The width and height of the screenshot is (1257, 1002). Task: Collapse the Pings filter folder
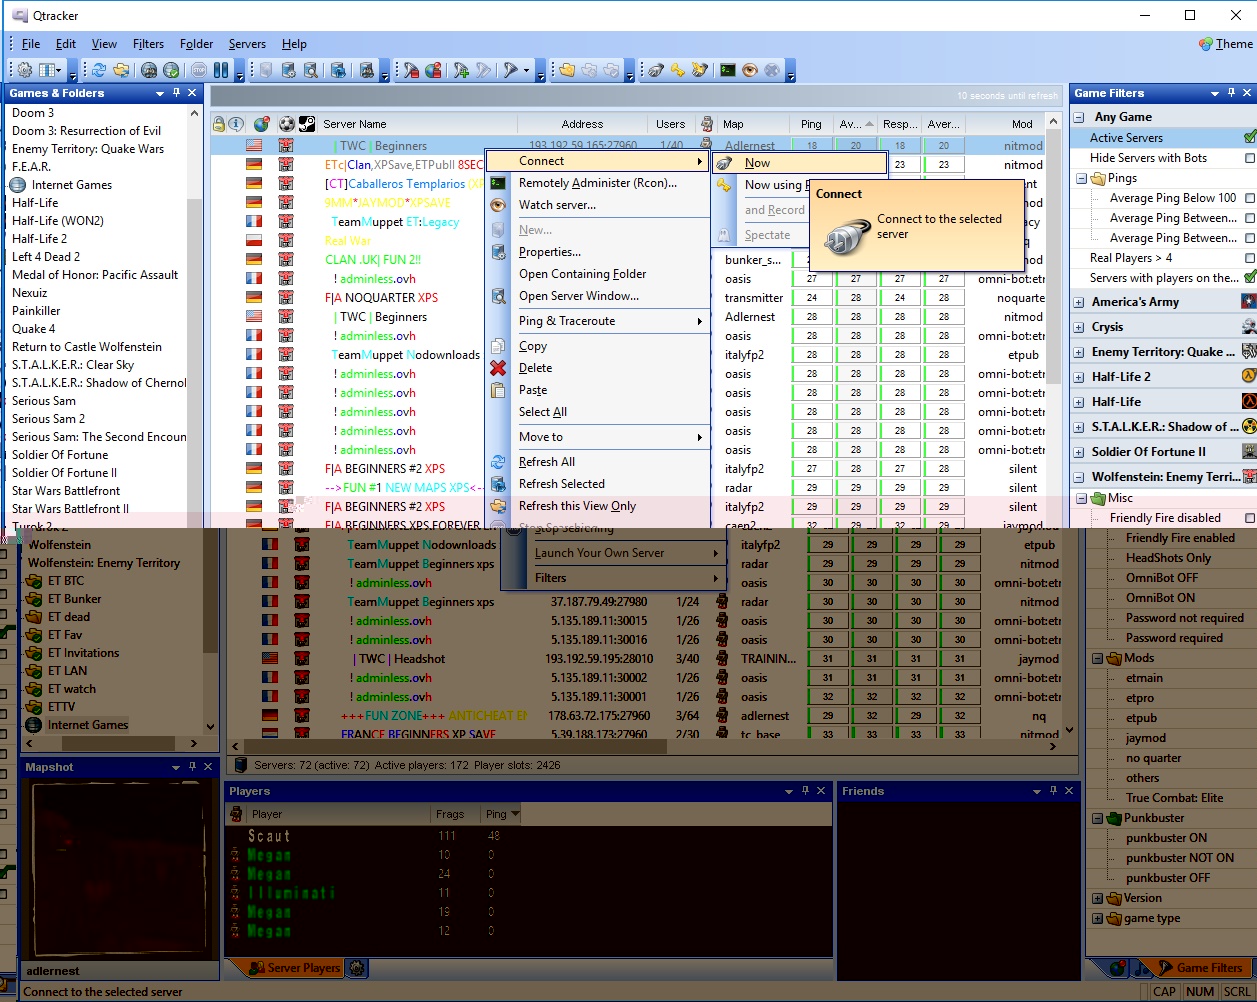pos(1082,179)
